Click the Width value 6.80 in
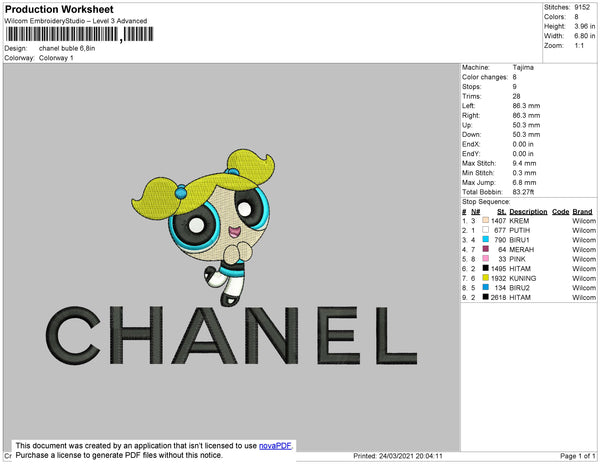 584,36
